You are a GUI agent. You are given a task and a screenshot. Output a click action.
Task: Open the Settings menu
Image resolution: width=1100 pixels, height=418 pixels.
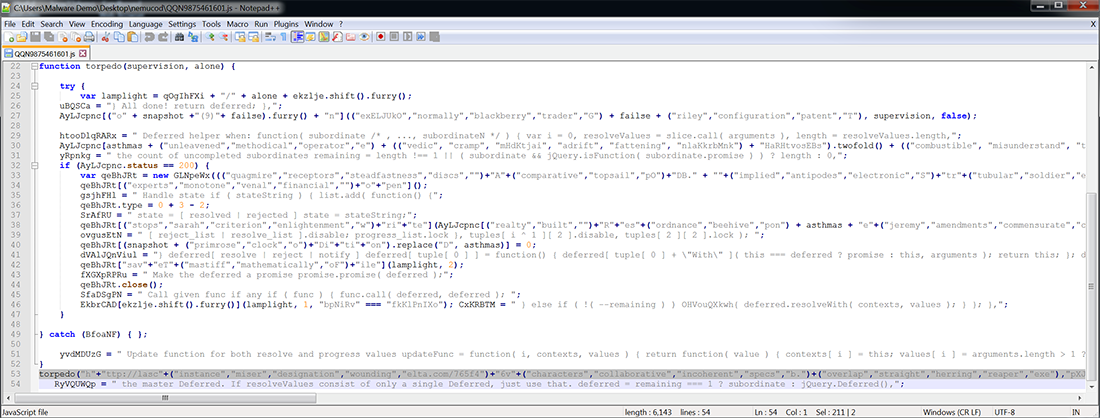point(182,24)
